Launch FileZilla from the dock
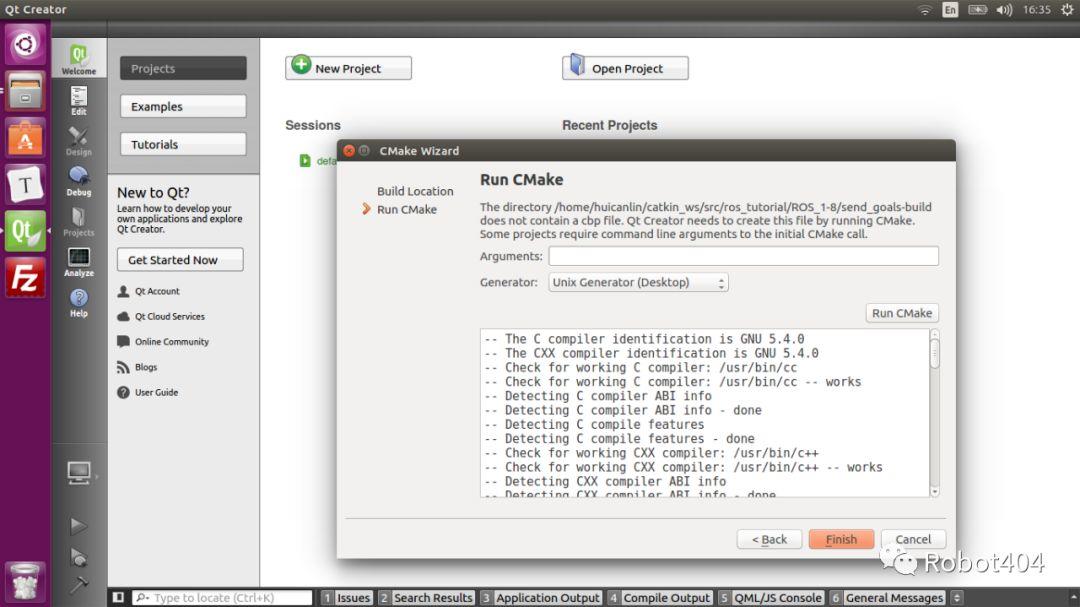Viewport: 1080px width, 607px height. [25, 278]
